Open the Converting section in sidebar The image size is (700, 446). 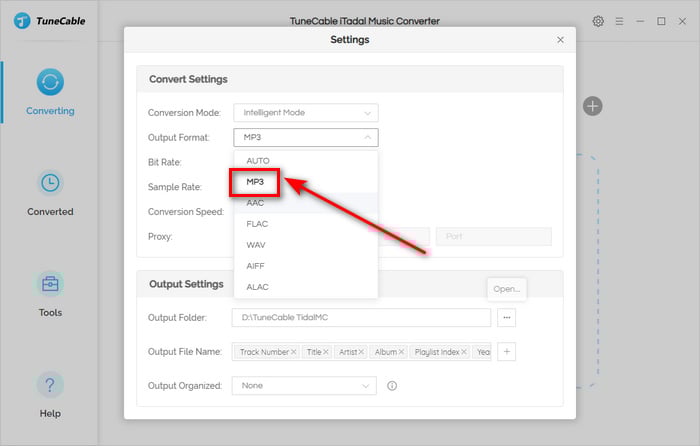[x=50, y=92]
